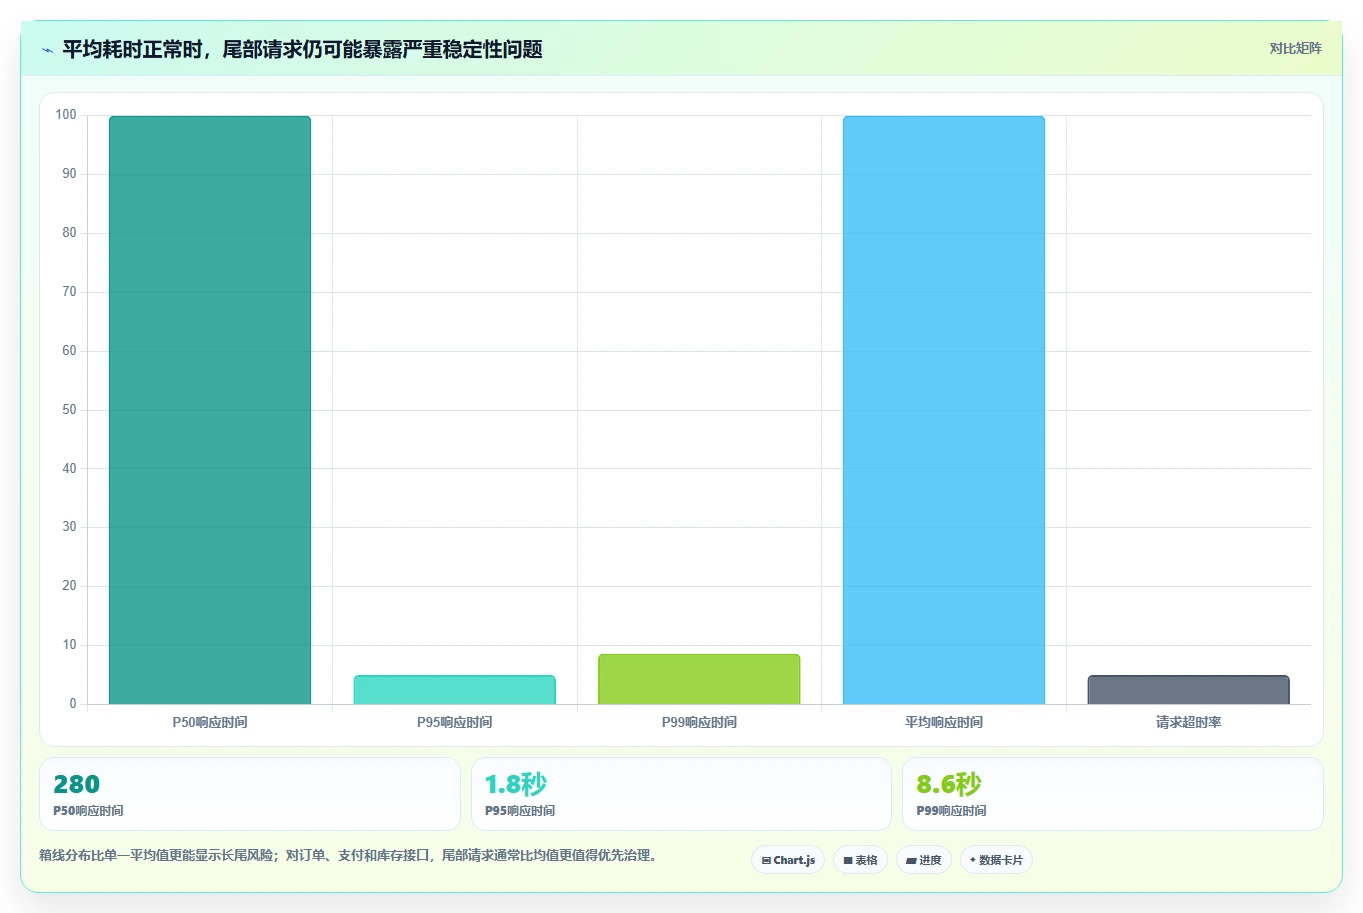Screen dimensions: 1363x913
Task: Click the light blue 平均响应时间 bar
Action: (944, 410)
